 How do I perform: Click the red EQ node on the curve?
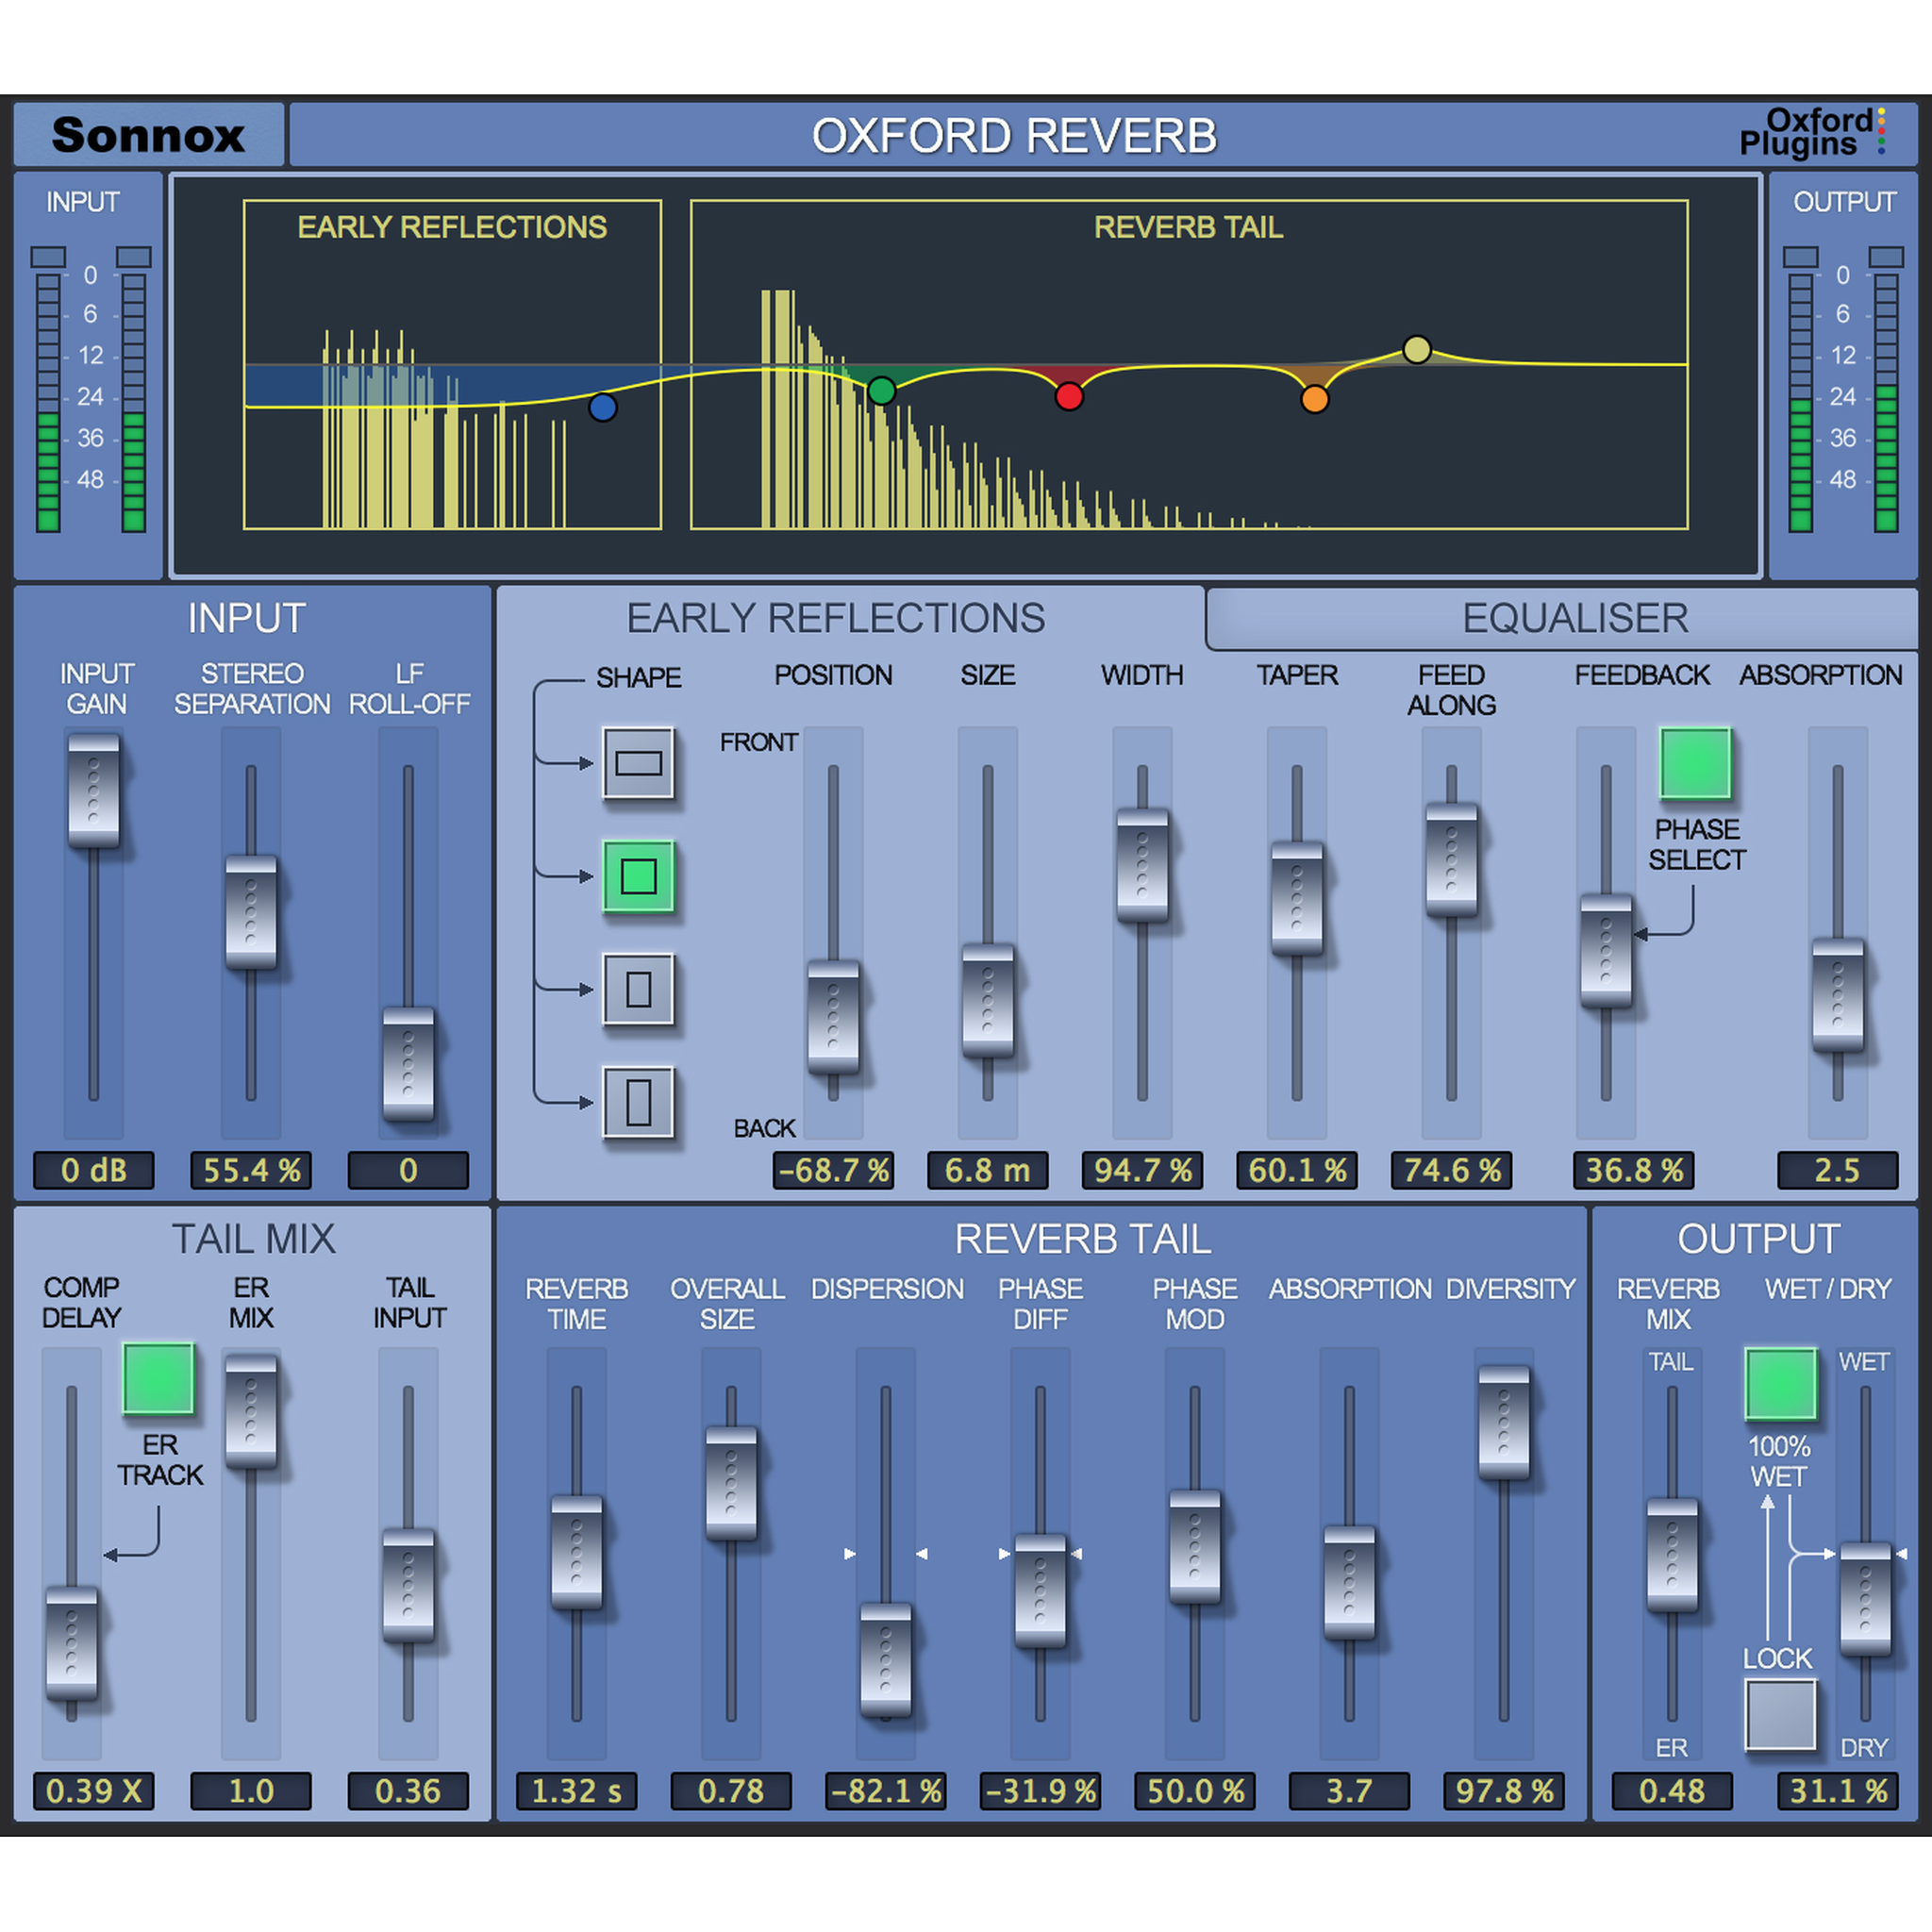click(x=1069, y=396)
